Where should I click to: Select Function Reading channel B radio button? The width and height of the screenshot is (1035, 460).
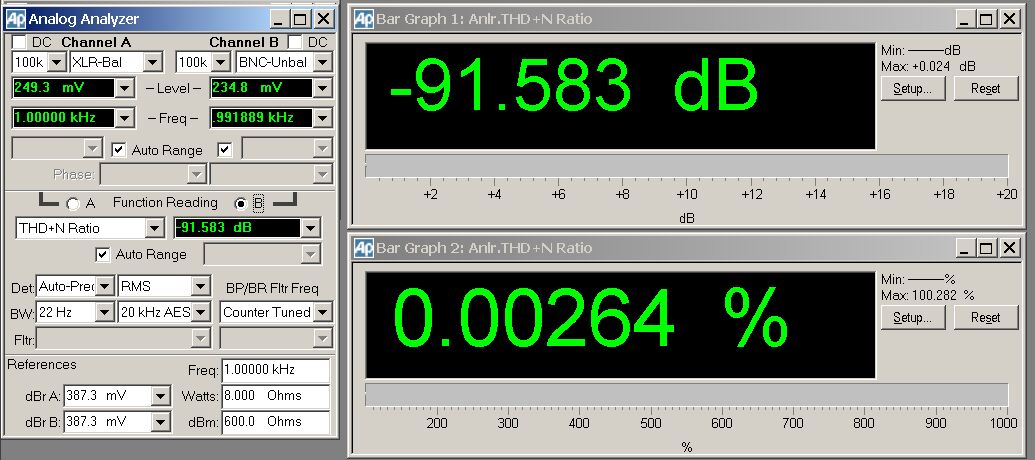[x=241, y=204]
